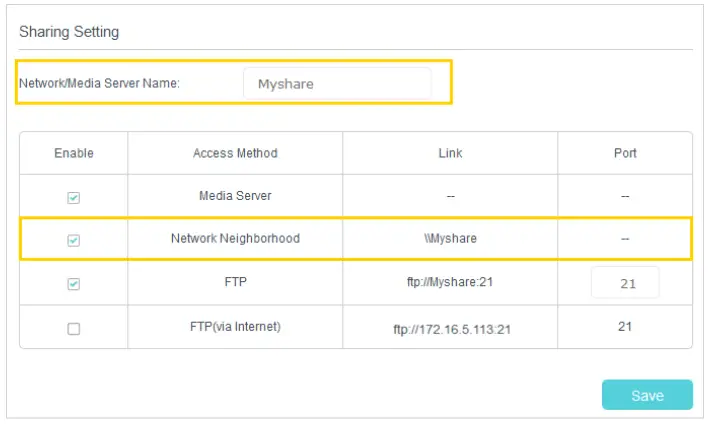The width and height of the screenshot is (711, 424).
Task: Disable the Network Neighborhood checkbox
Action: [x=74, y=241]
